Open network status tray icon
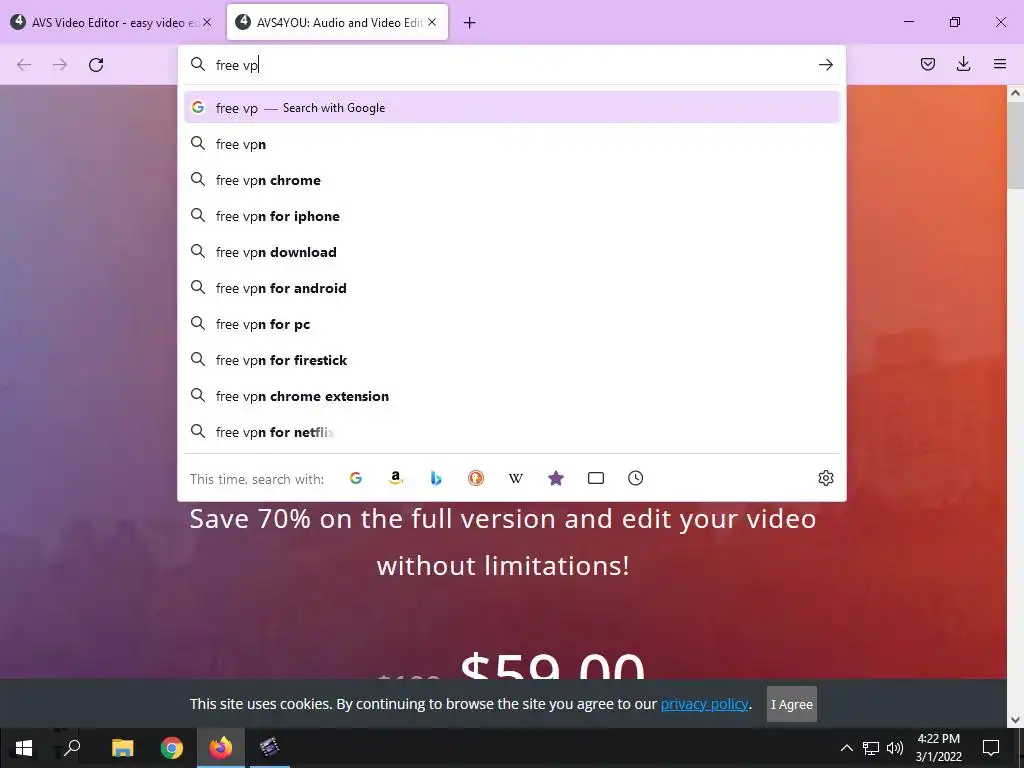Image resolution: width=1024 pixels, height=768 pixels. [871, 748]
